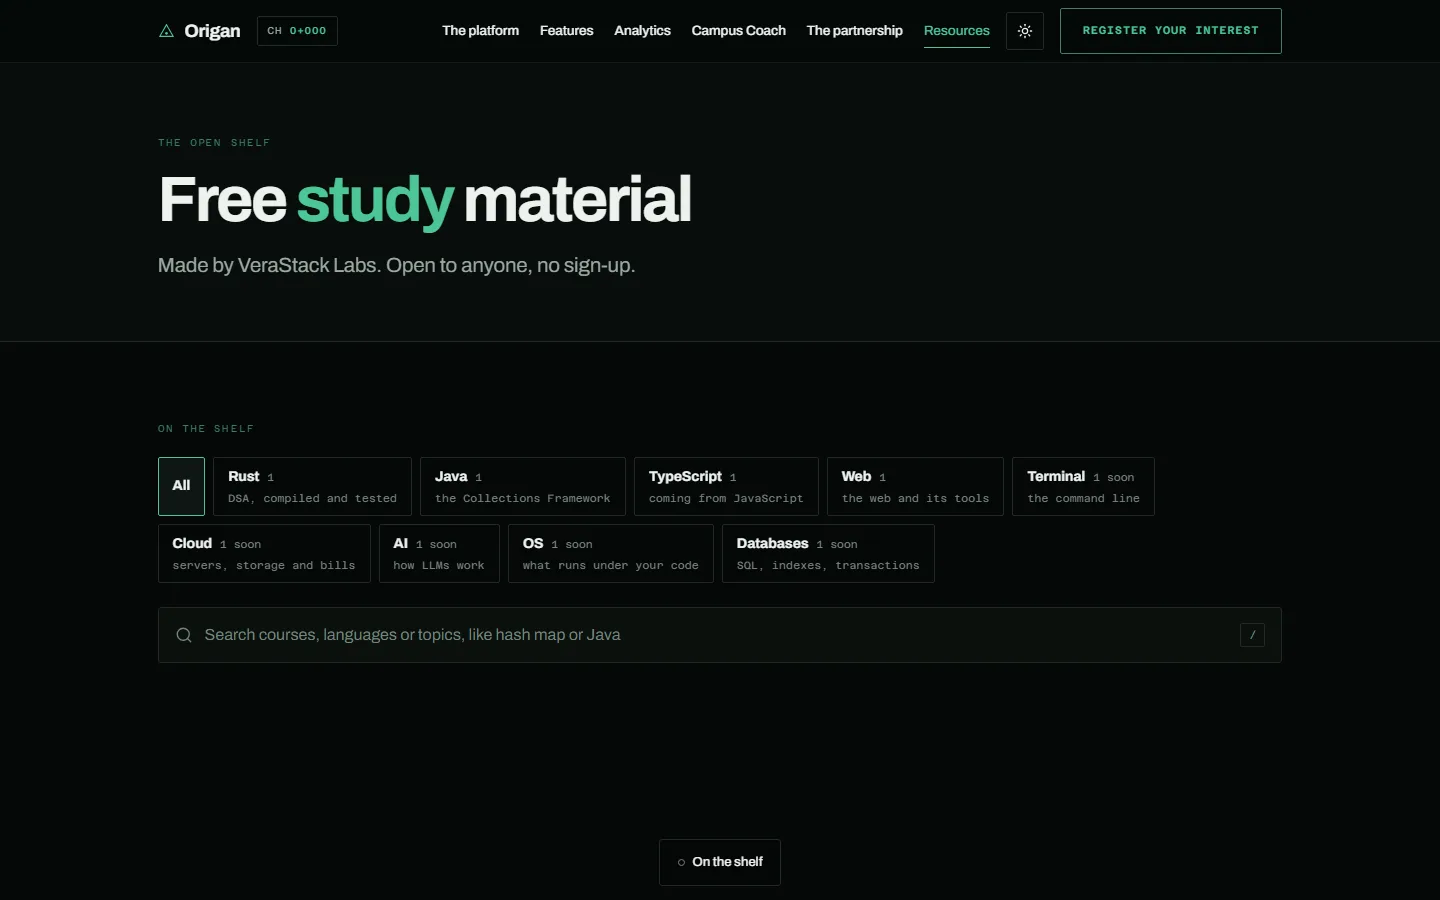The width and height of the screenshot is (1440, 900).
Task: Open The platform menu item
Action: [481, 31]
